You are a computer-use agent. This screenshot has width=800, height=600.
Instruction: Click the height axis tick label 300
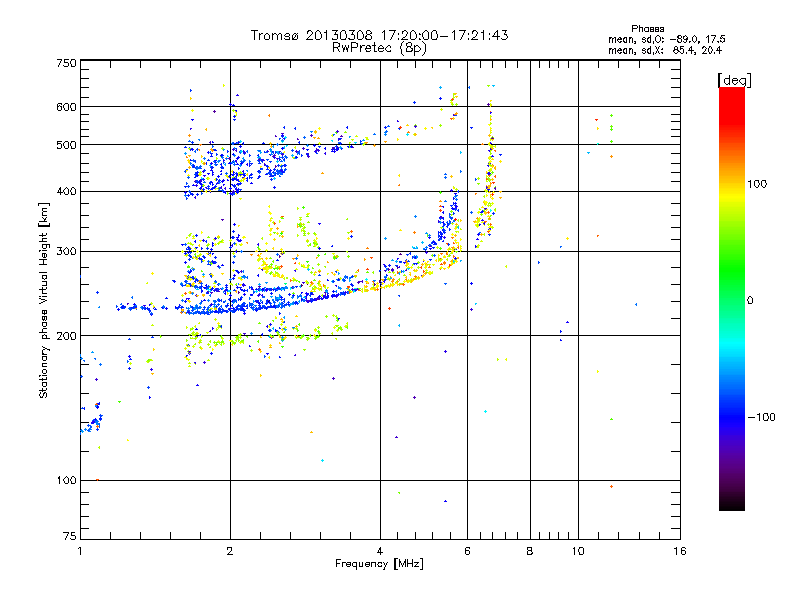pos(66,251)
